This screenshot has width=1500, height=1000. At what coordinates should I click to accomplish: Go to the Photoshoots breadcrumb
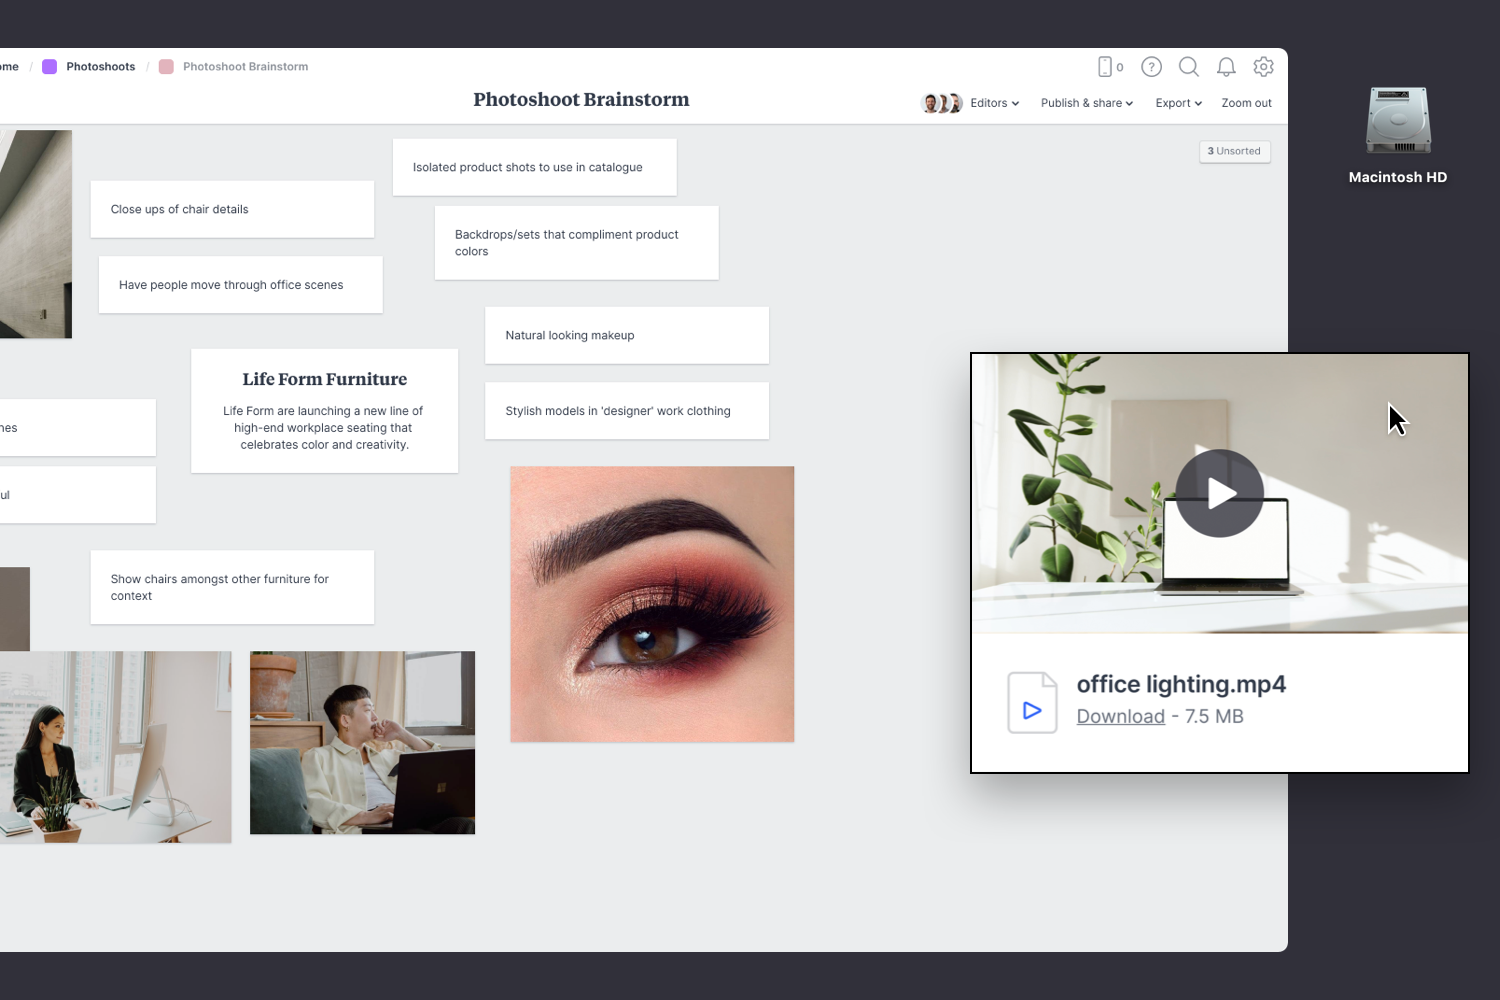tap(100, 67)
